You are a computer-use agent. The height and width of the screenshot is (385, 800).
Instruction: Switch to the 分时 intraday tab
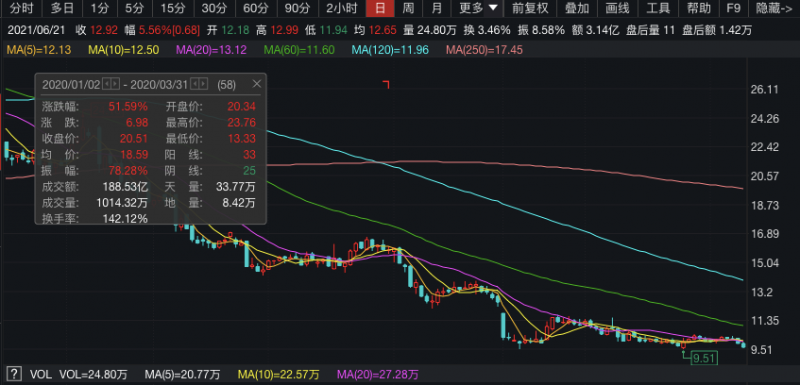pyautogui.click(x=20, y=8)
